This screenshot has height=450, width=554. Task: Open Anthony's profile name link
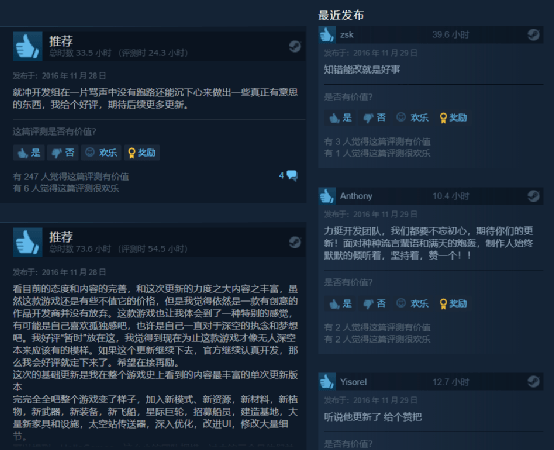(356, 196)
